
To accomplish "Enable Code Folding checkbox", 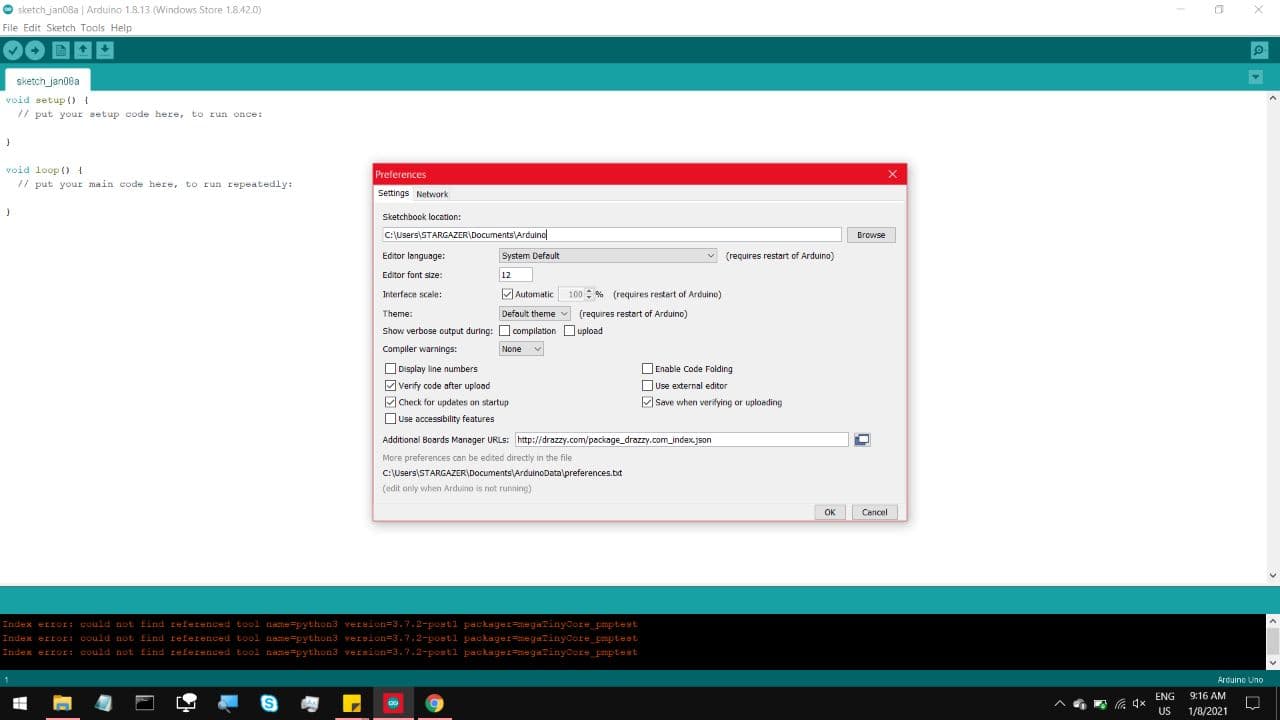I will pyautogui.click(x=648, y=369).
